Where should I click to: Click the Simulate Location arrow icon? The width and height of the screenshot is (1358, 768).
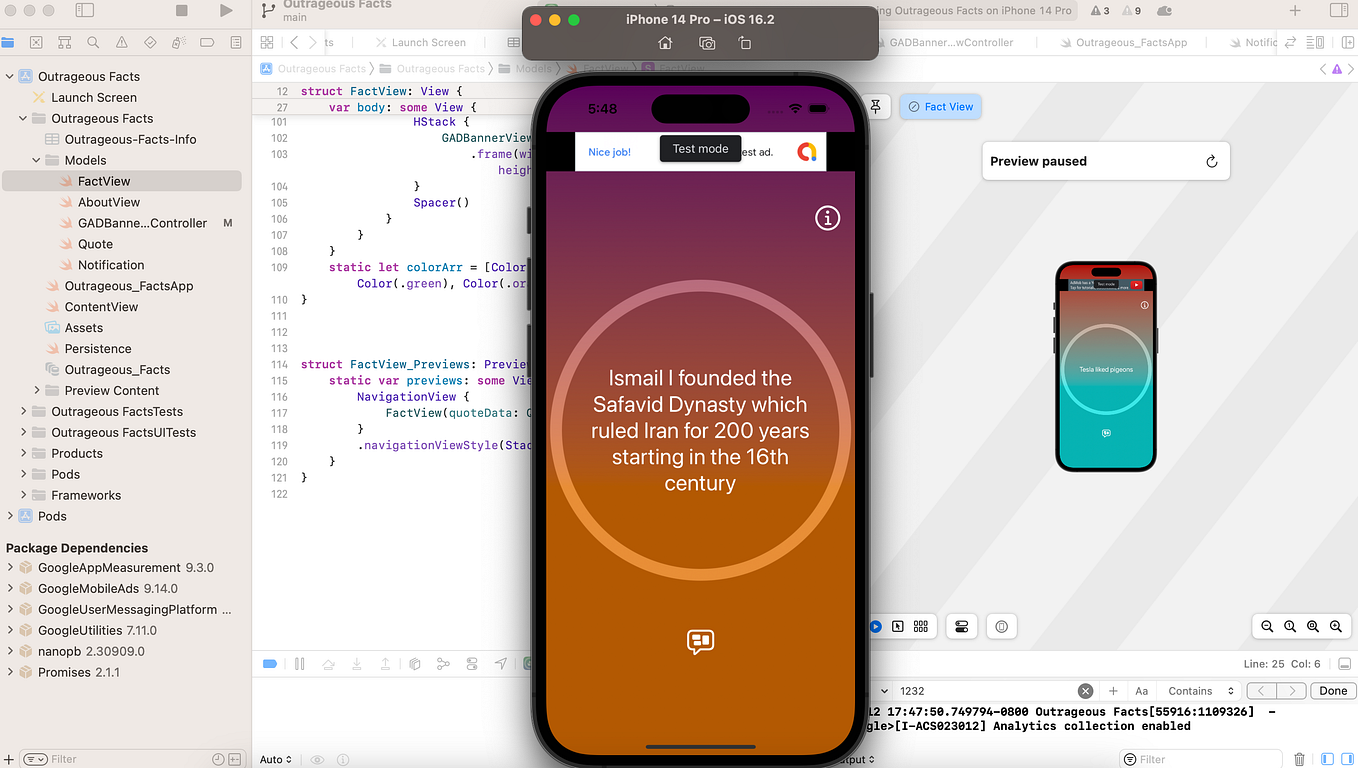point(502,663)
